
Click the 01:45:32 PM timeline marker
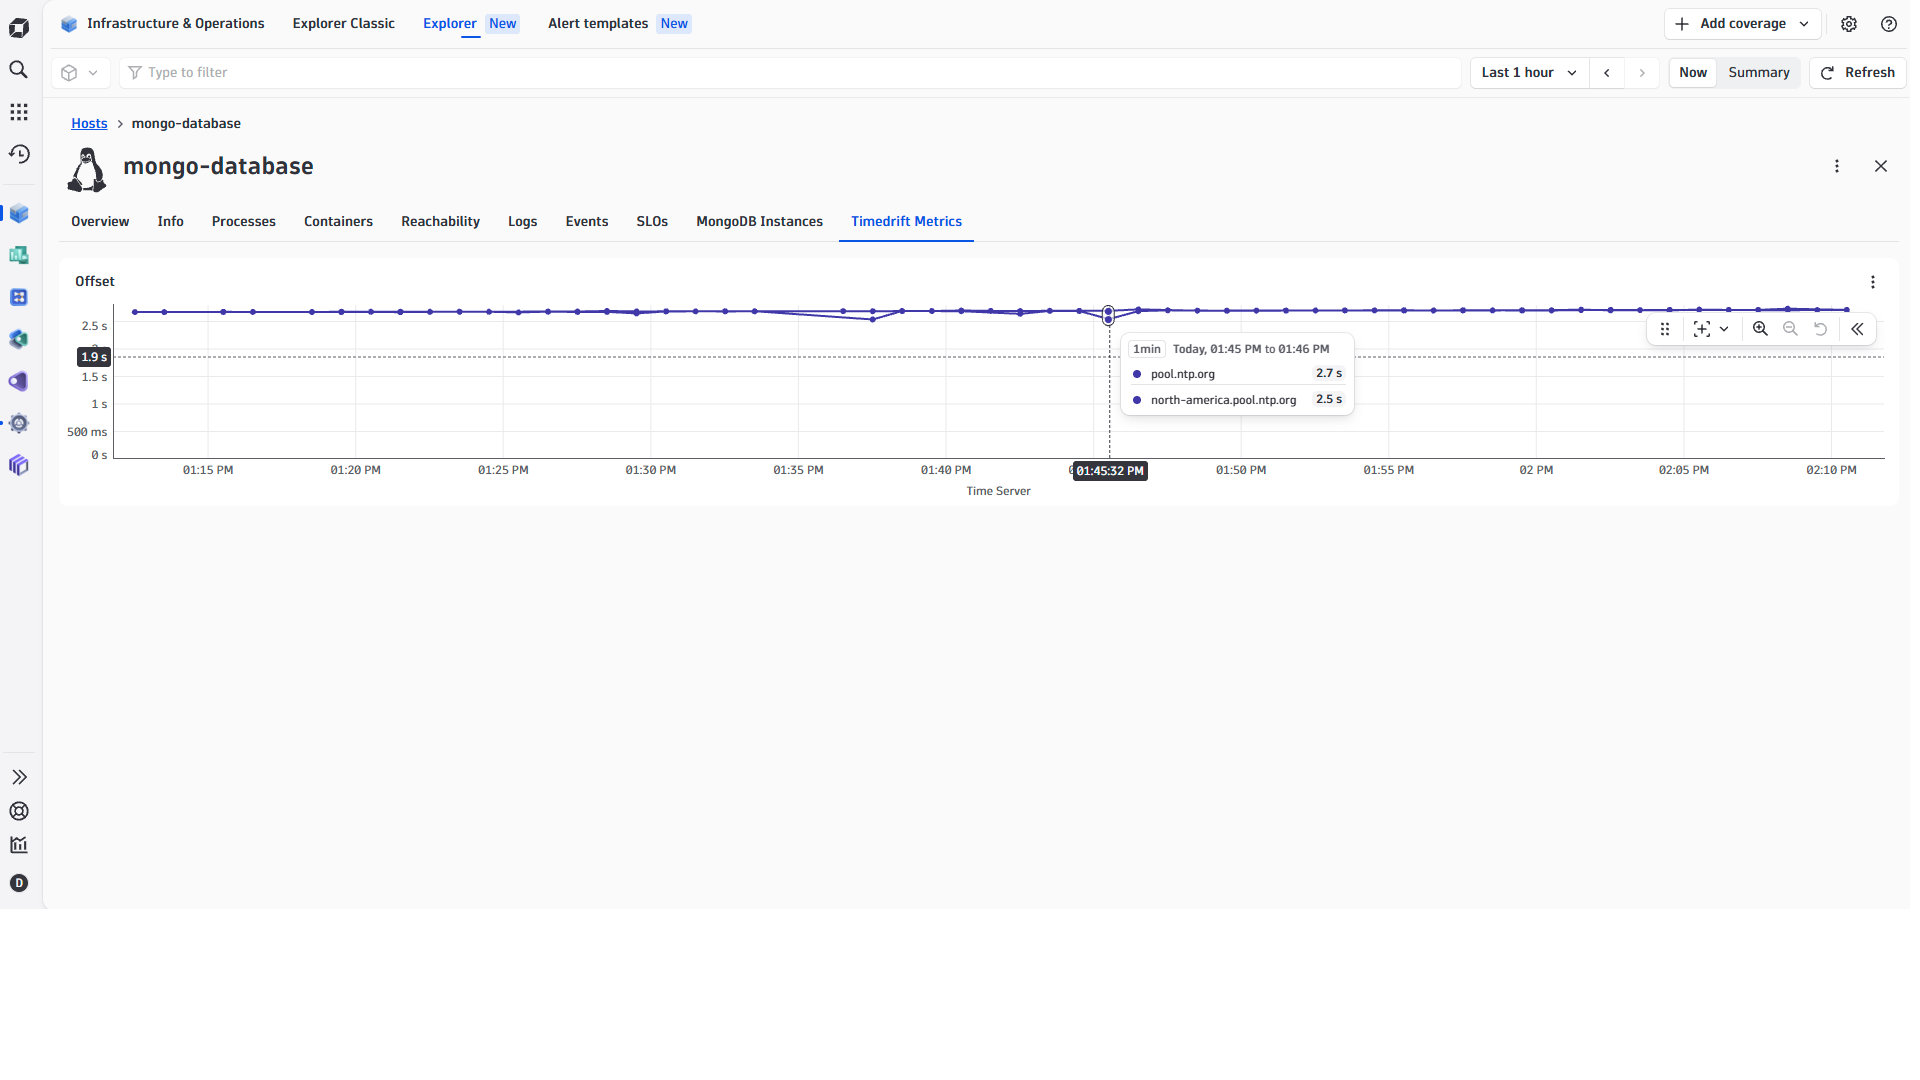tap(1110, 471)
